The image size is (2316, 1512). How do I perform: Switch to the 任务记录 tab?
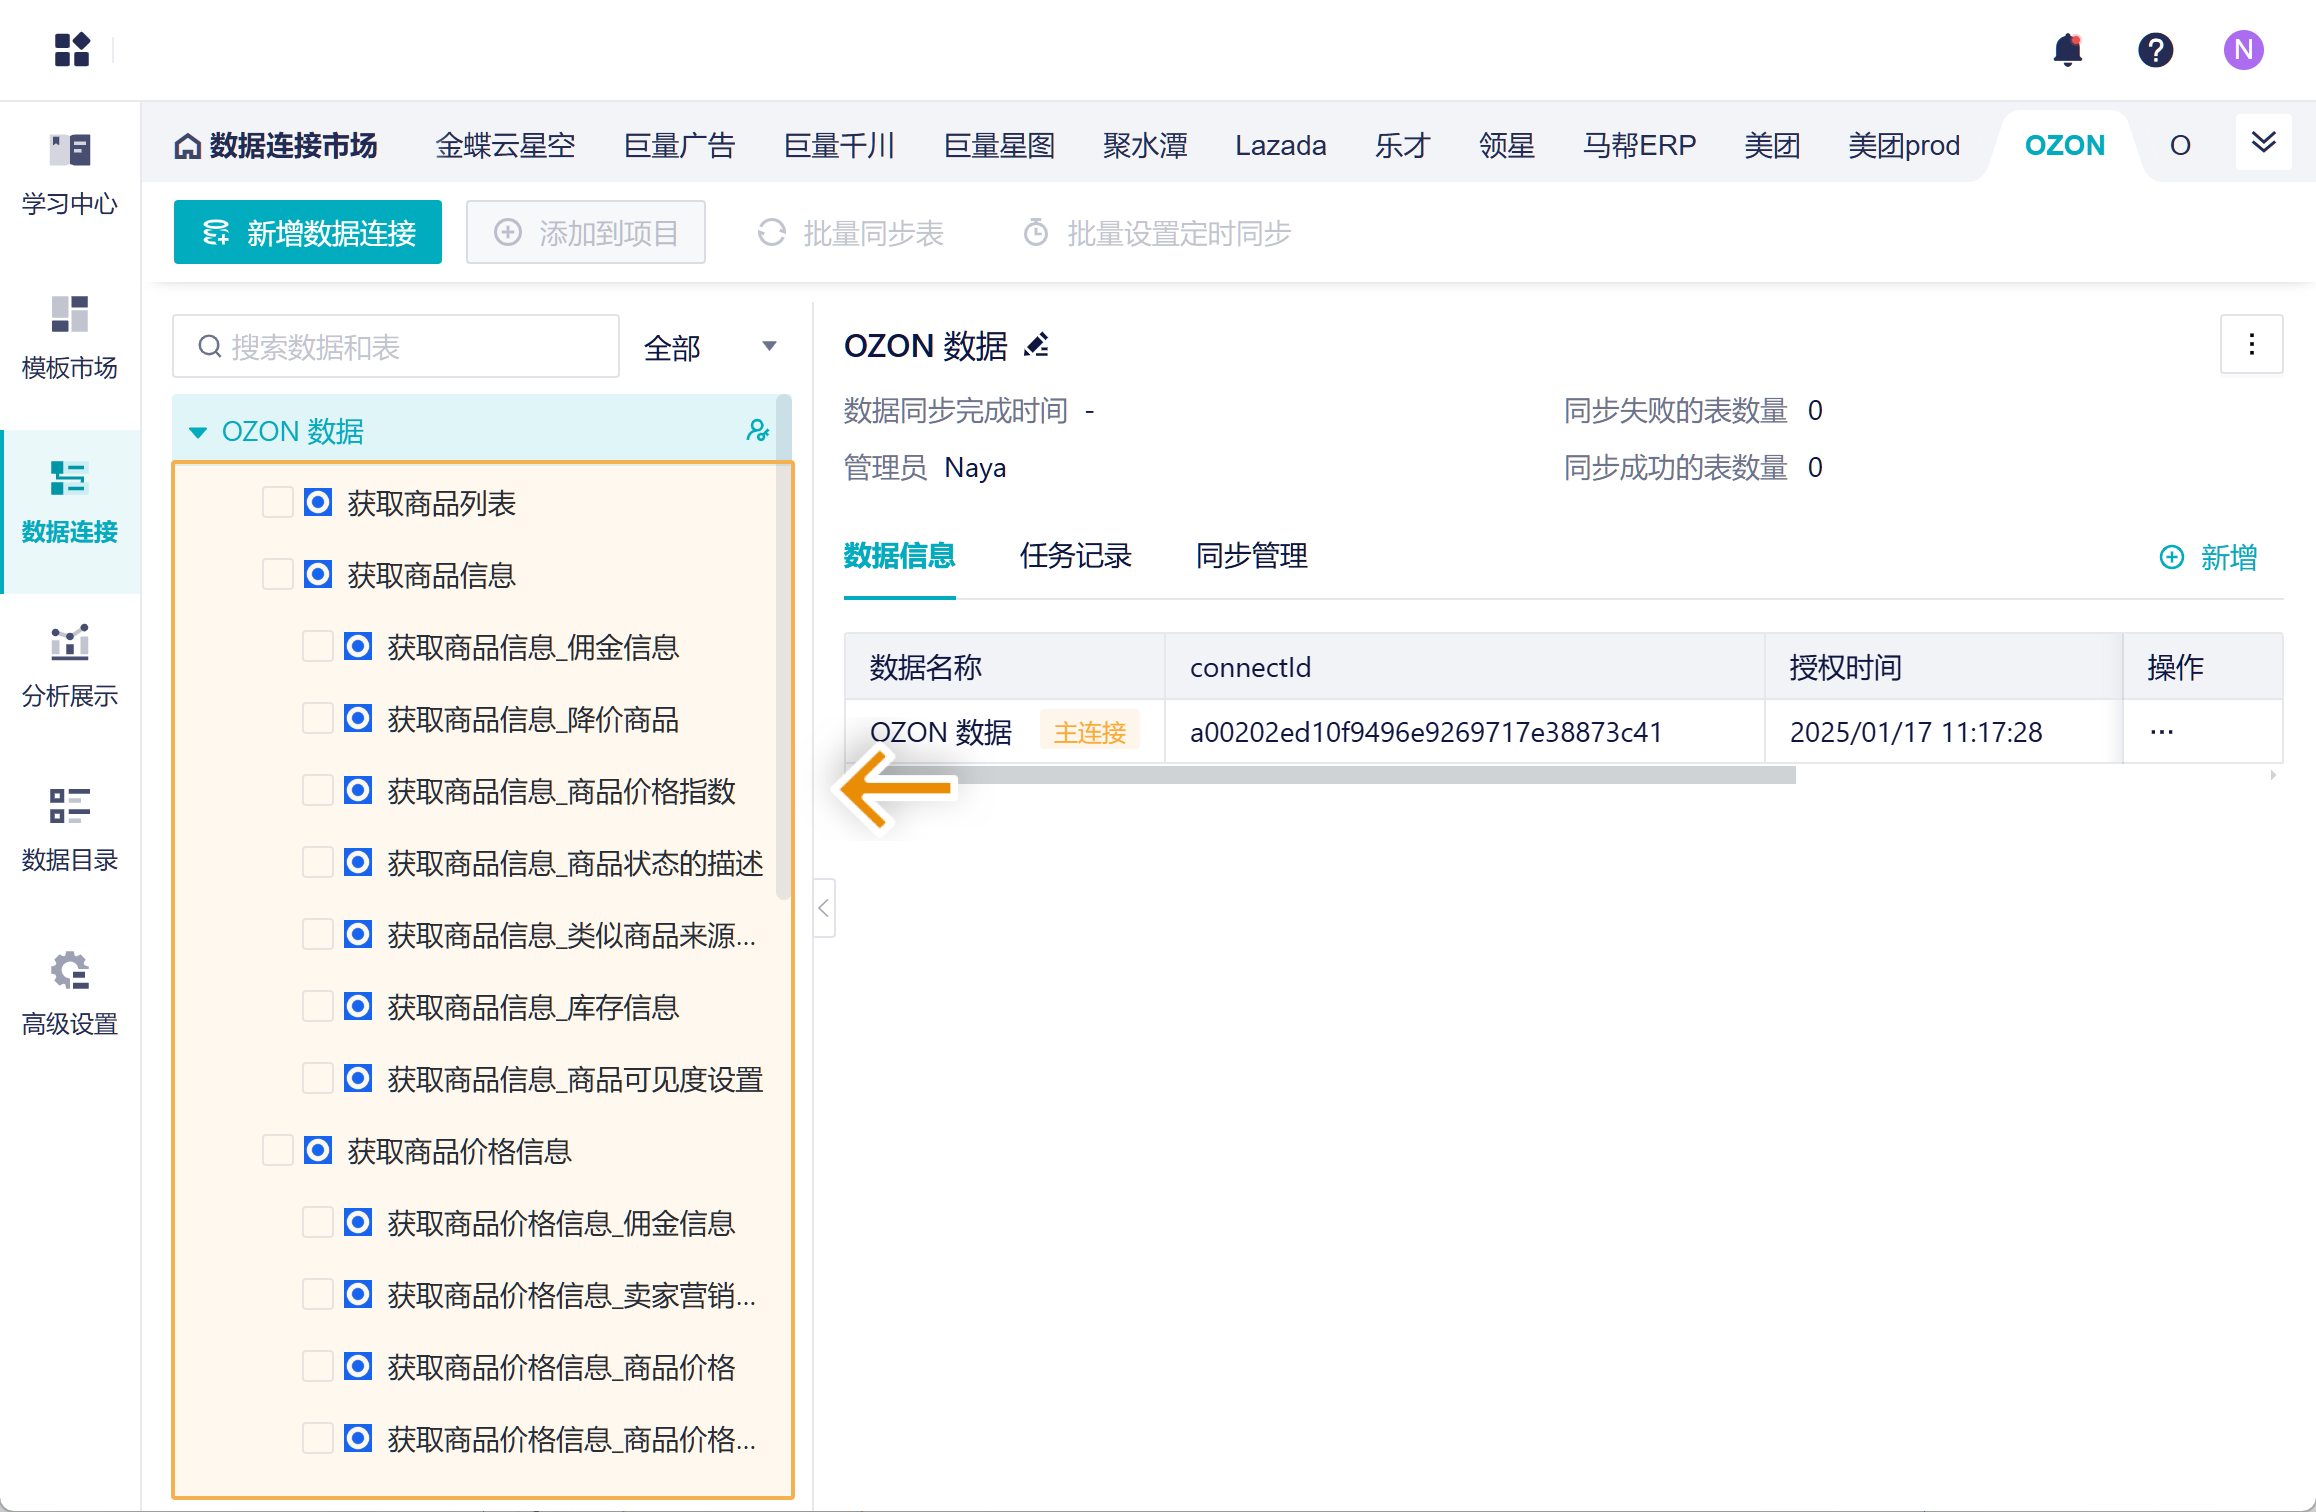(1075, 556)
